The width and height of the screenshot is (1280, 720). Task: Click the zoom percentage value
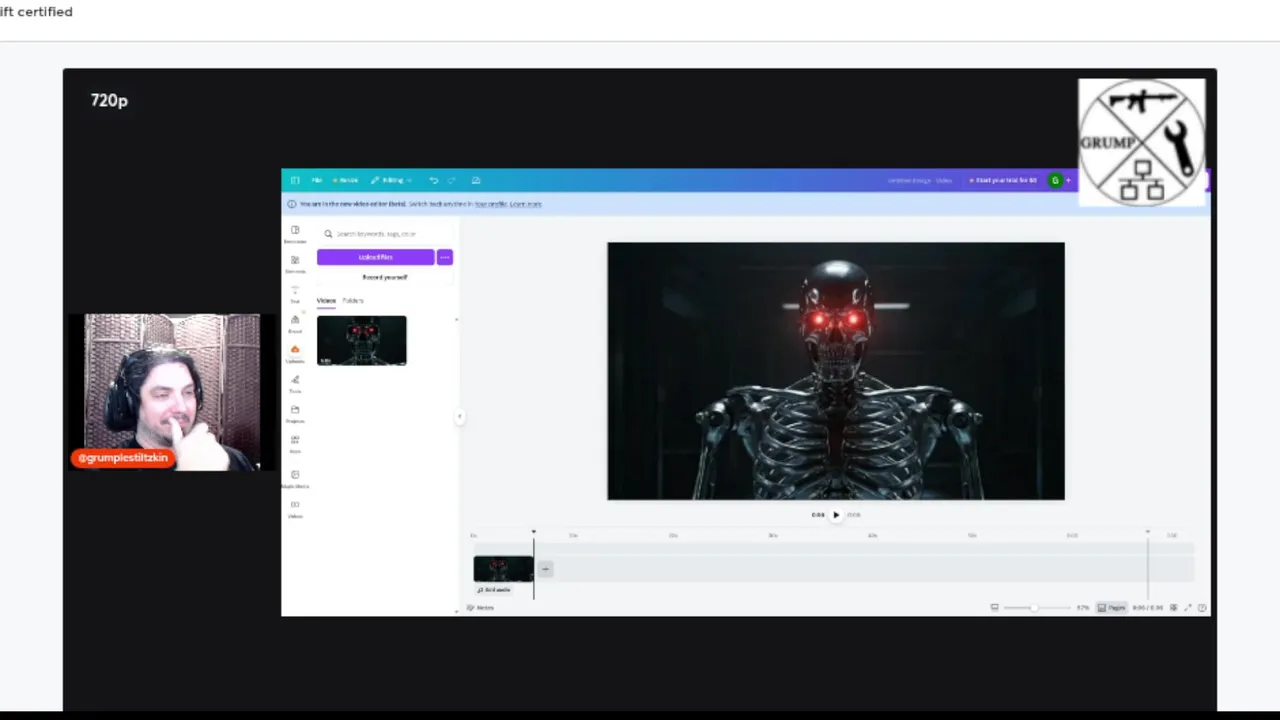click(x=1083, y=608)
